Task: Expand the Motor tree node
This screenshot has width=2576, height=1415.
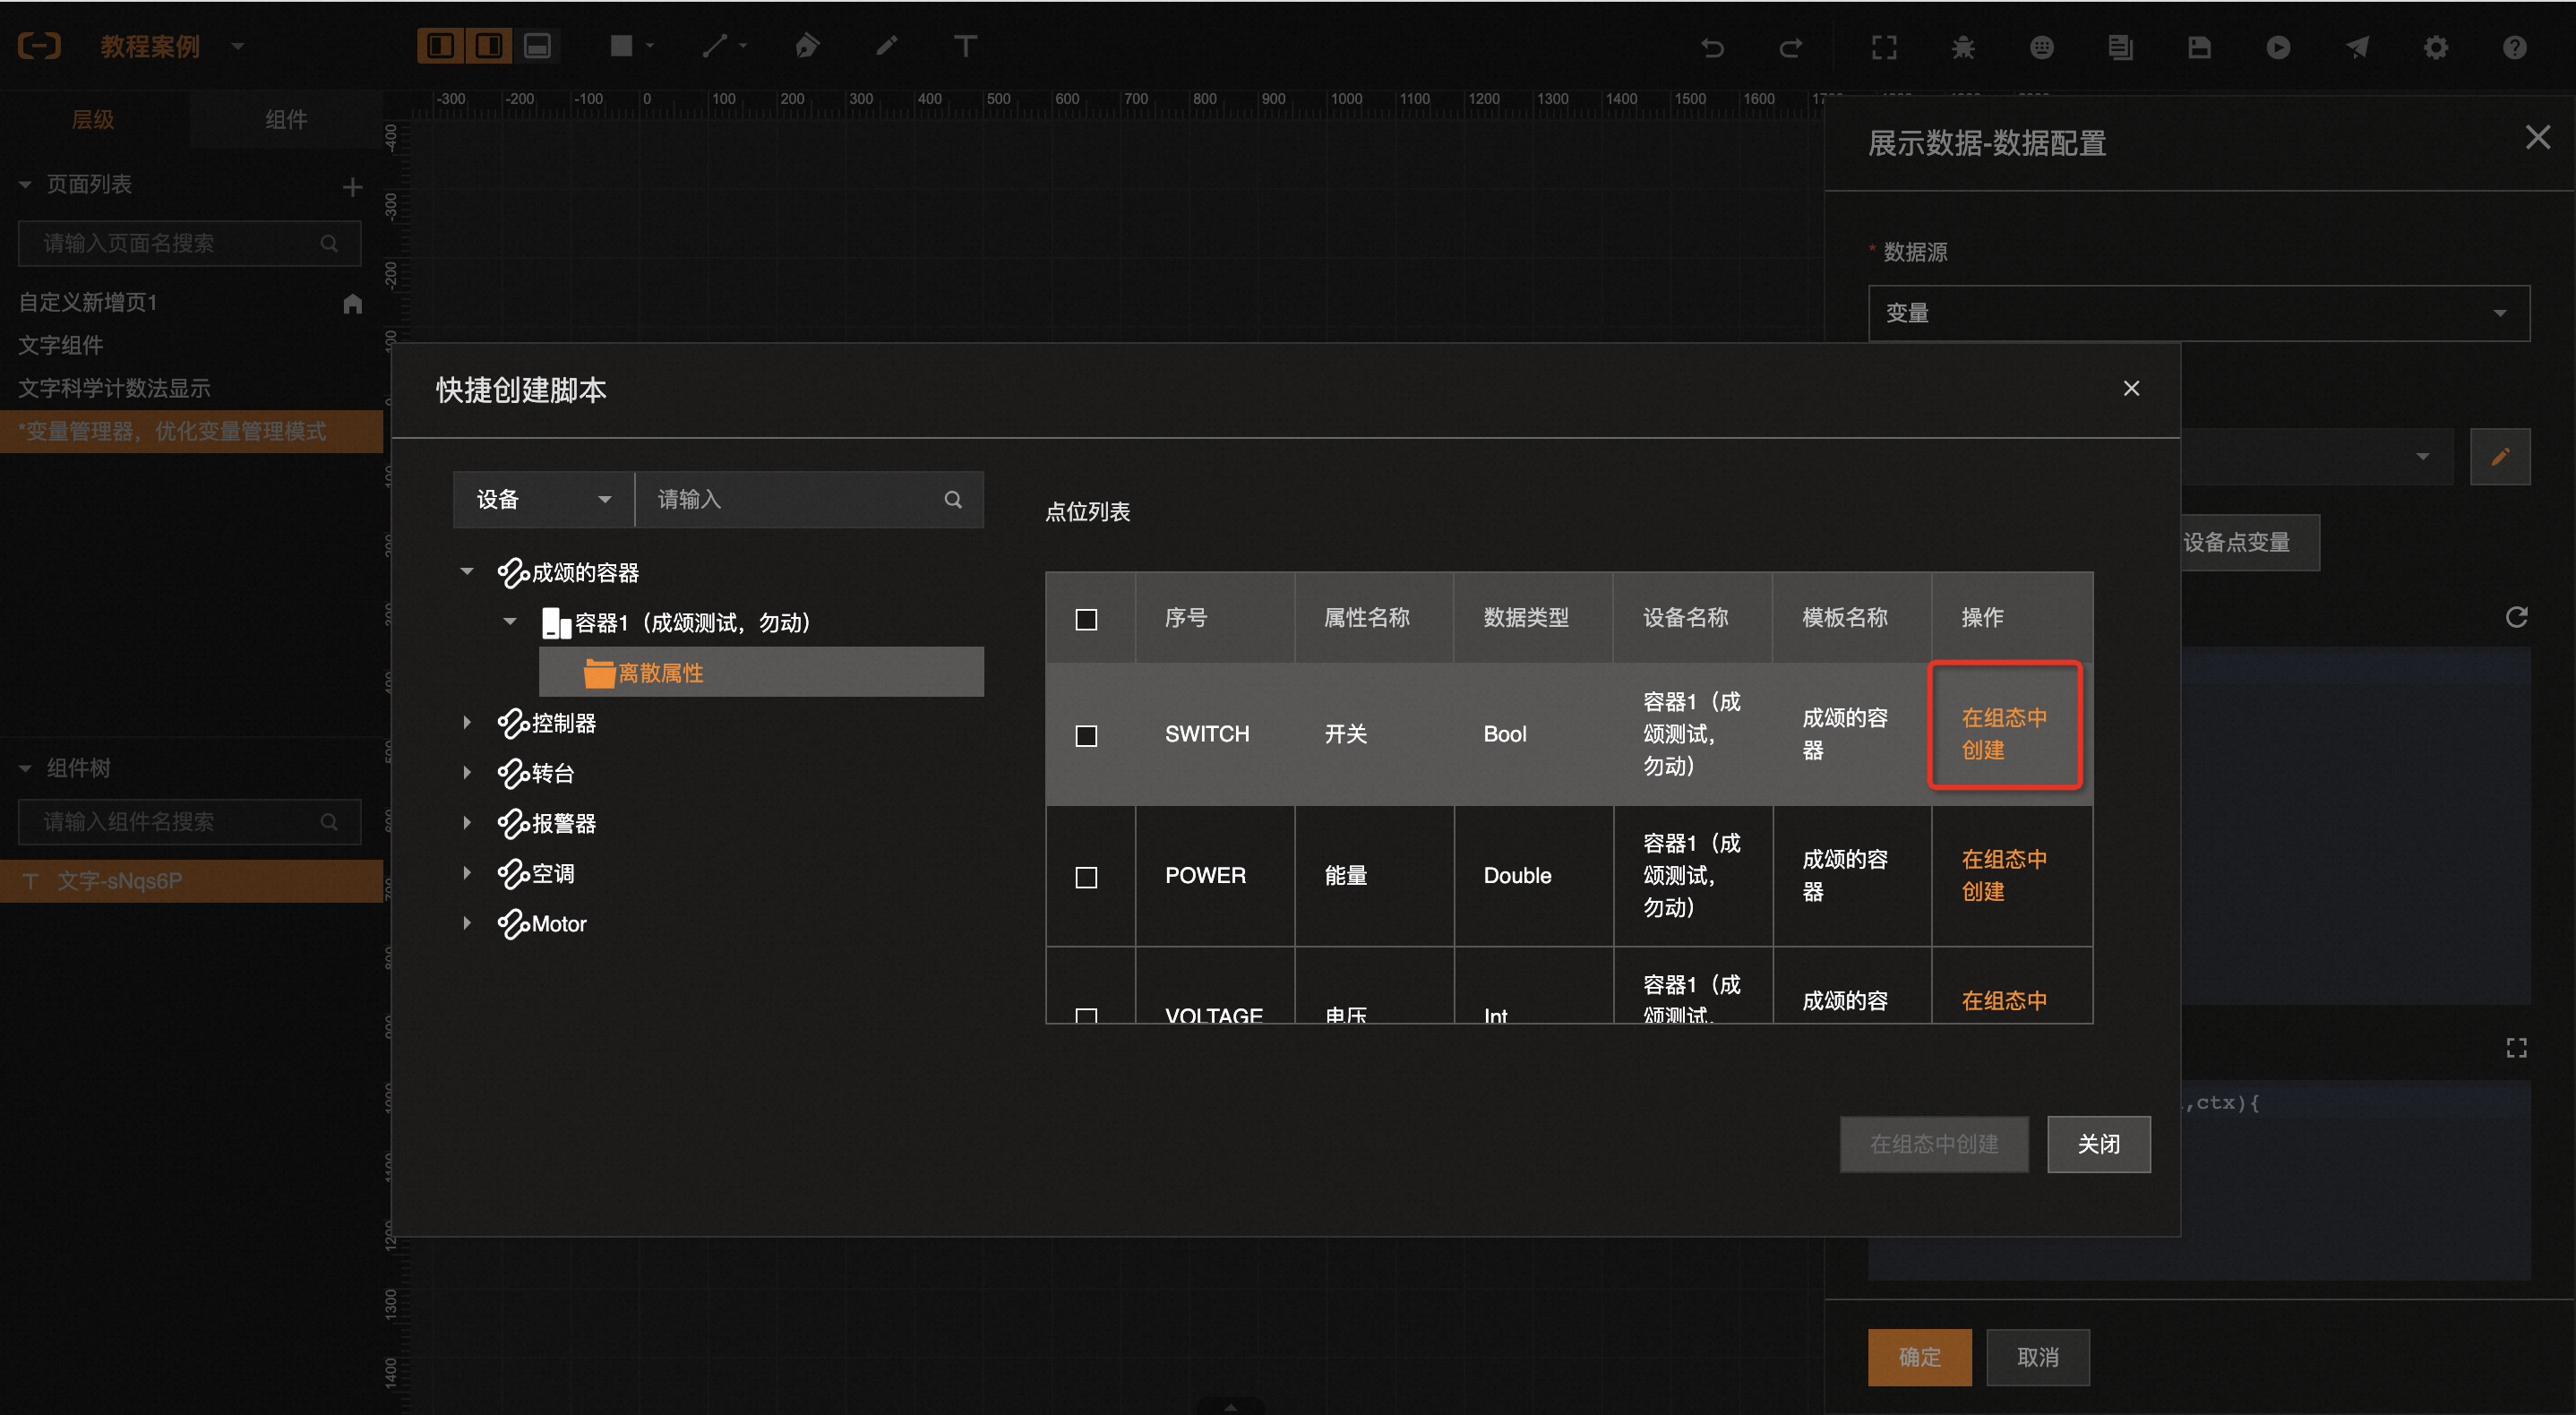Action: pos(467,923)
